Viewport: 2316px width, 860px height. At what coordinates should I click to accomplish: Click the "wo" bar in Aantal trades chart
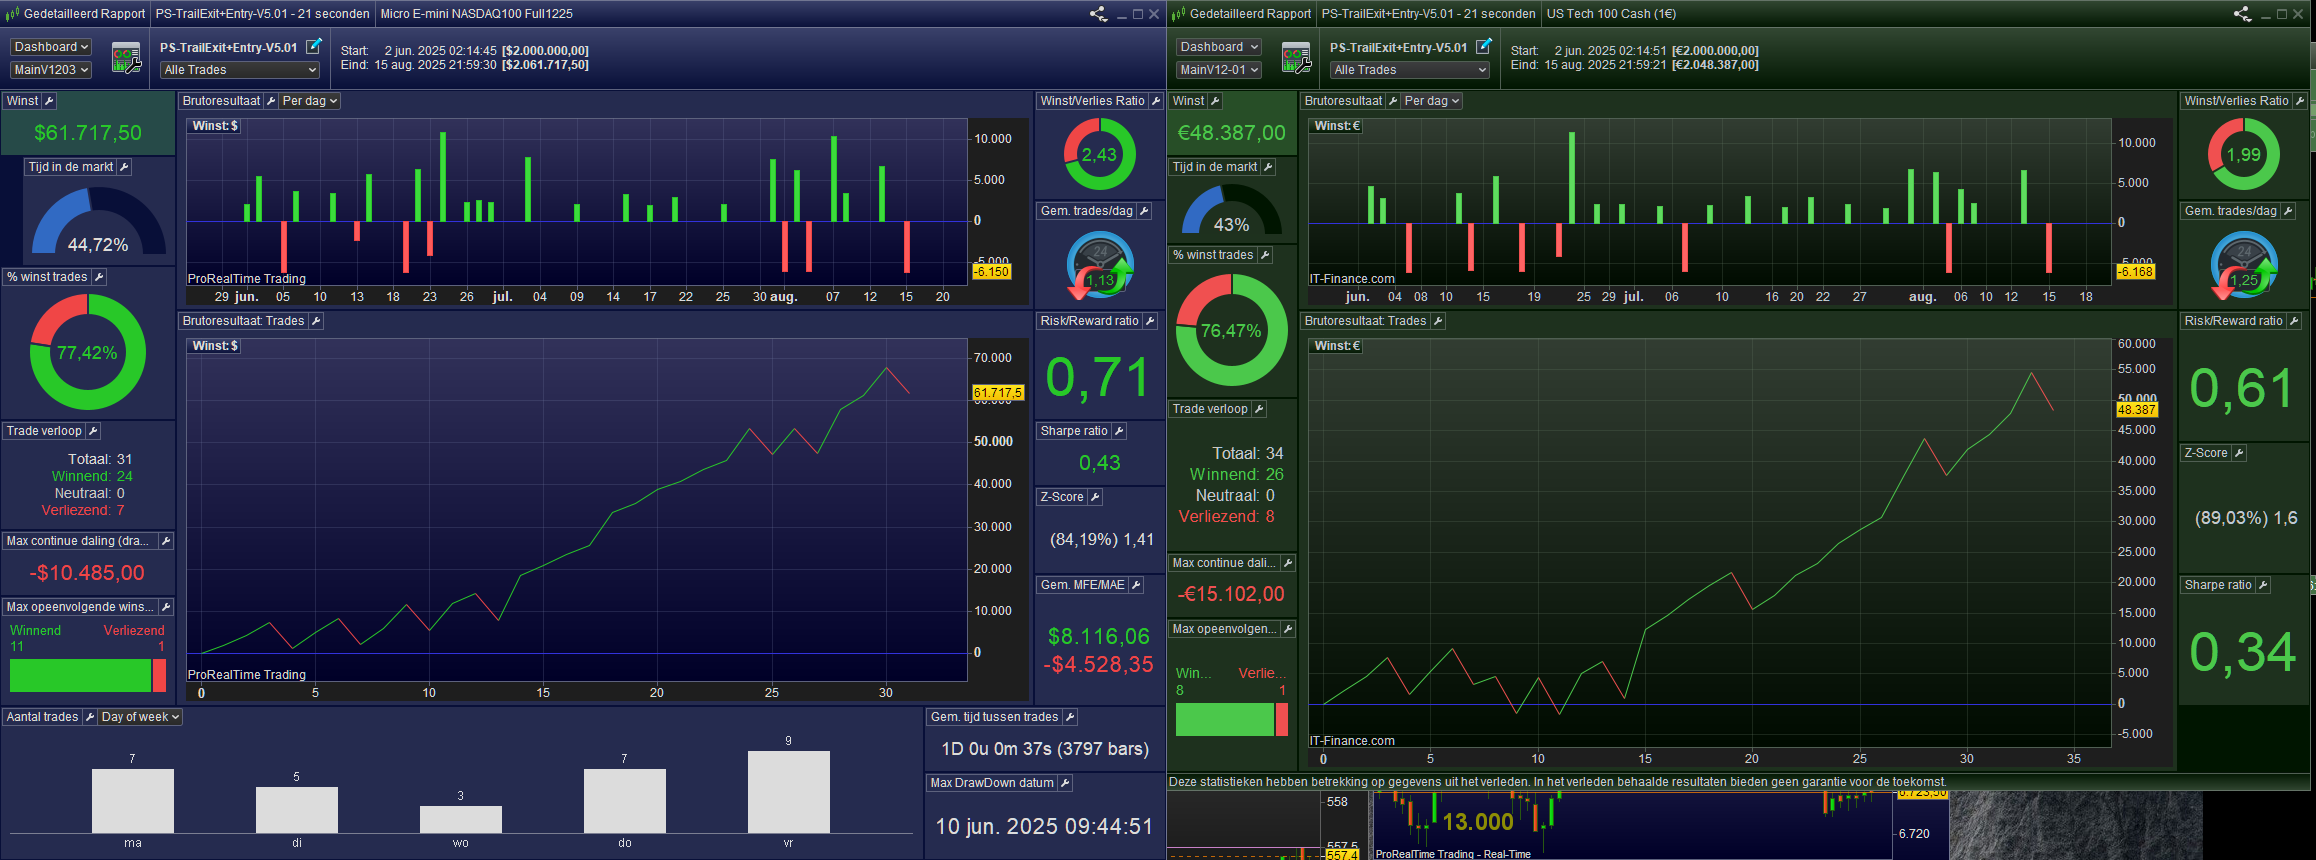point(461,820)
